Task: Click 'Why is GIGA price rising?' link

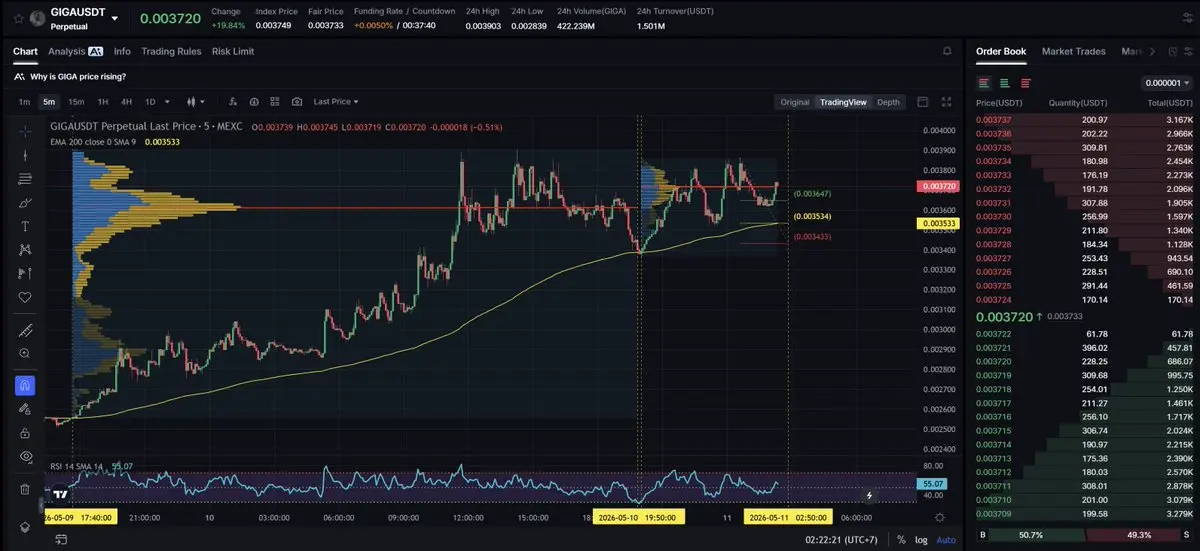Action: 78,77
